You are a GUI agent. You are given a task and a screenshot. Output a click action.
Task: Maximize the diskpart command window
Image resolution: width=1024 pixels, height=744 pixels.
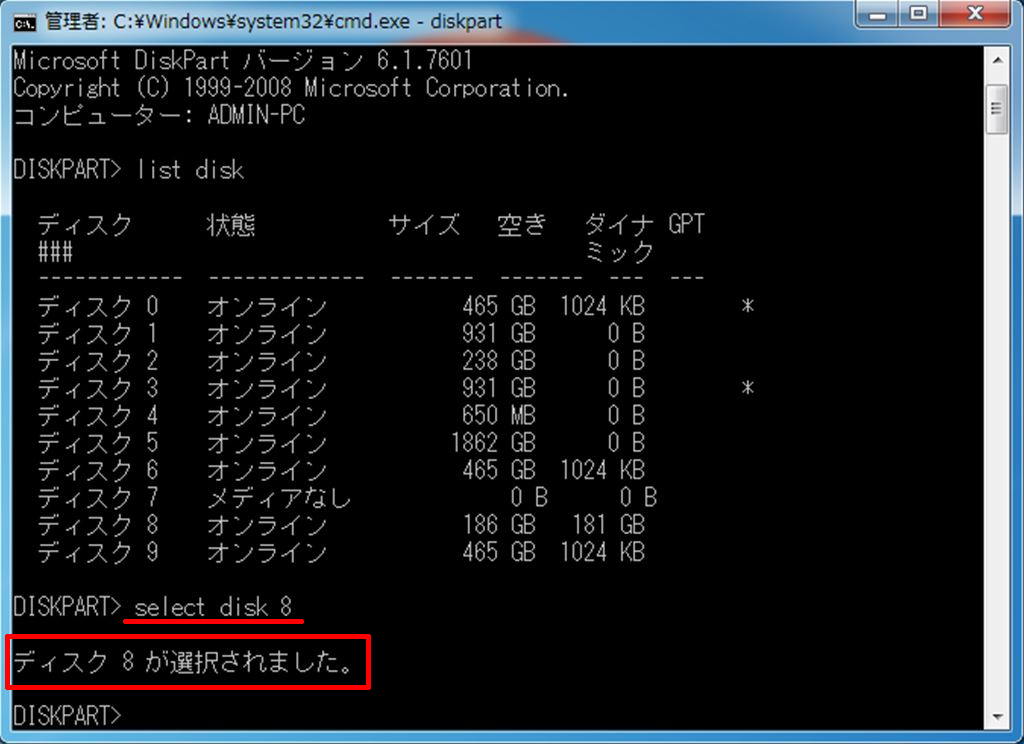[918, 14]
